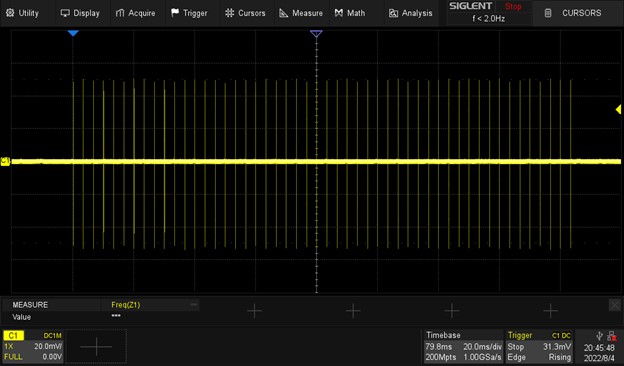
Task: Open the Cursors menu icon
Action: tap(230, 13)
